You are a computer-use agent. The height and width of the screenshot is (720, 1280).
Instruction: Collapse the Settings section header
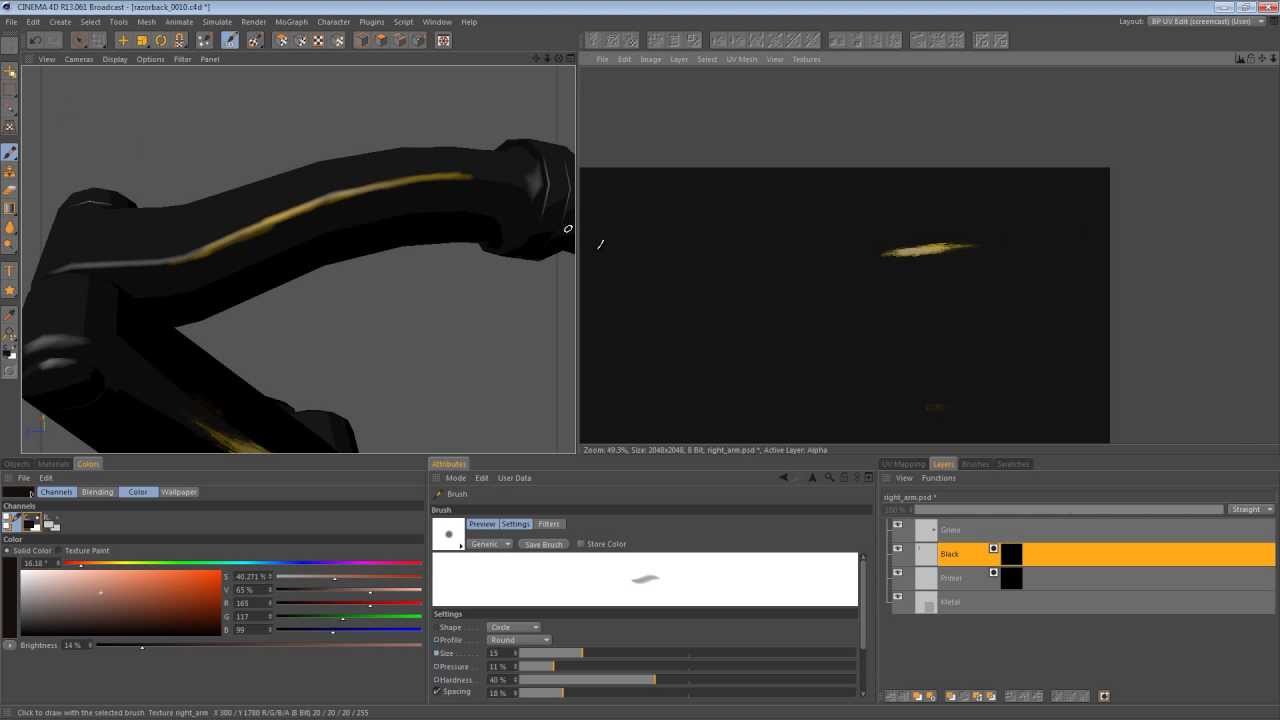click(x=448, y=614)
